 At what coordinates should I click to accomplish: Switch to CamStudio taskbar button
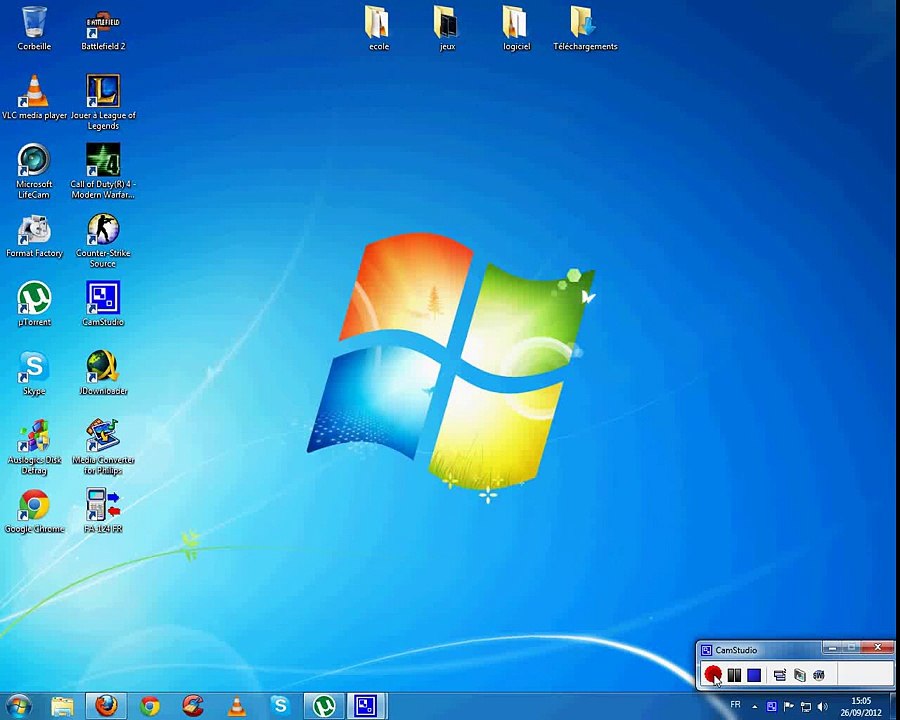[x=367, y=706]
